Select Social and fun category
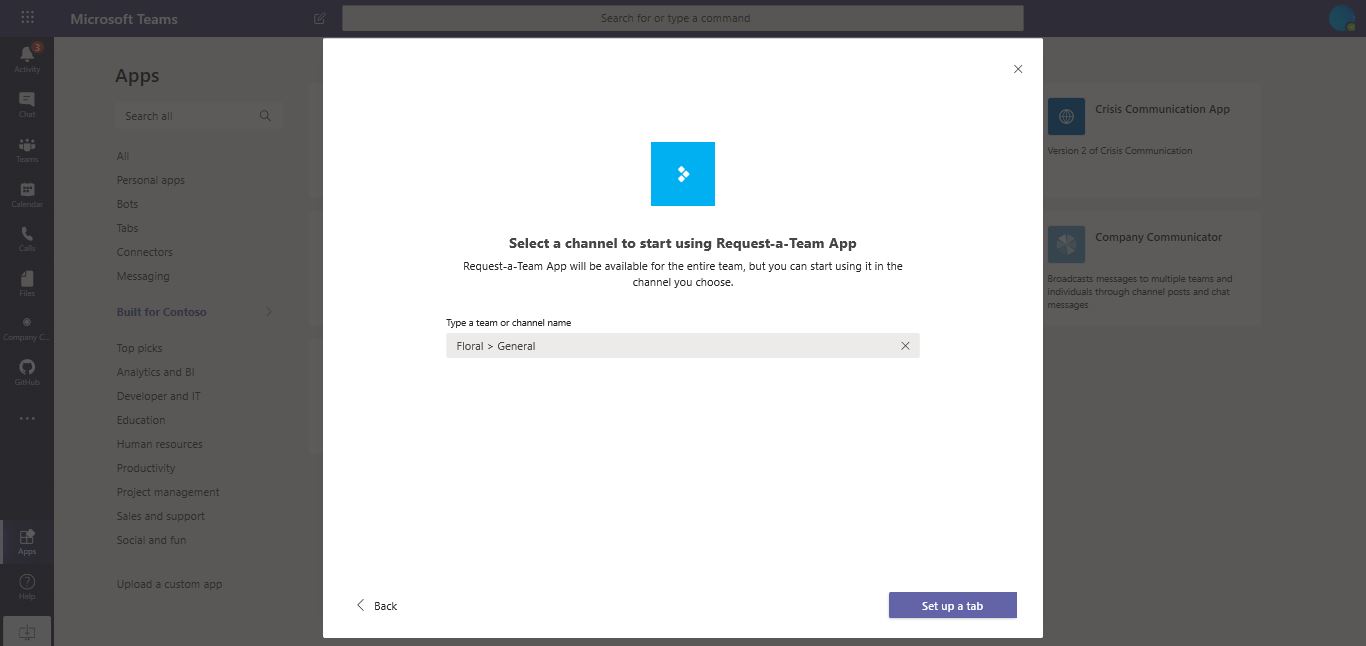The image size is (1366, 646). coord(152,540)
